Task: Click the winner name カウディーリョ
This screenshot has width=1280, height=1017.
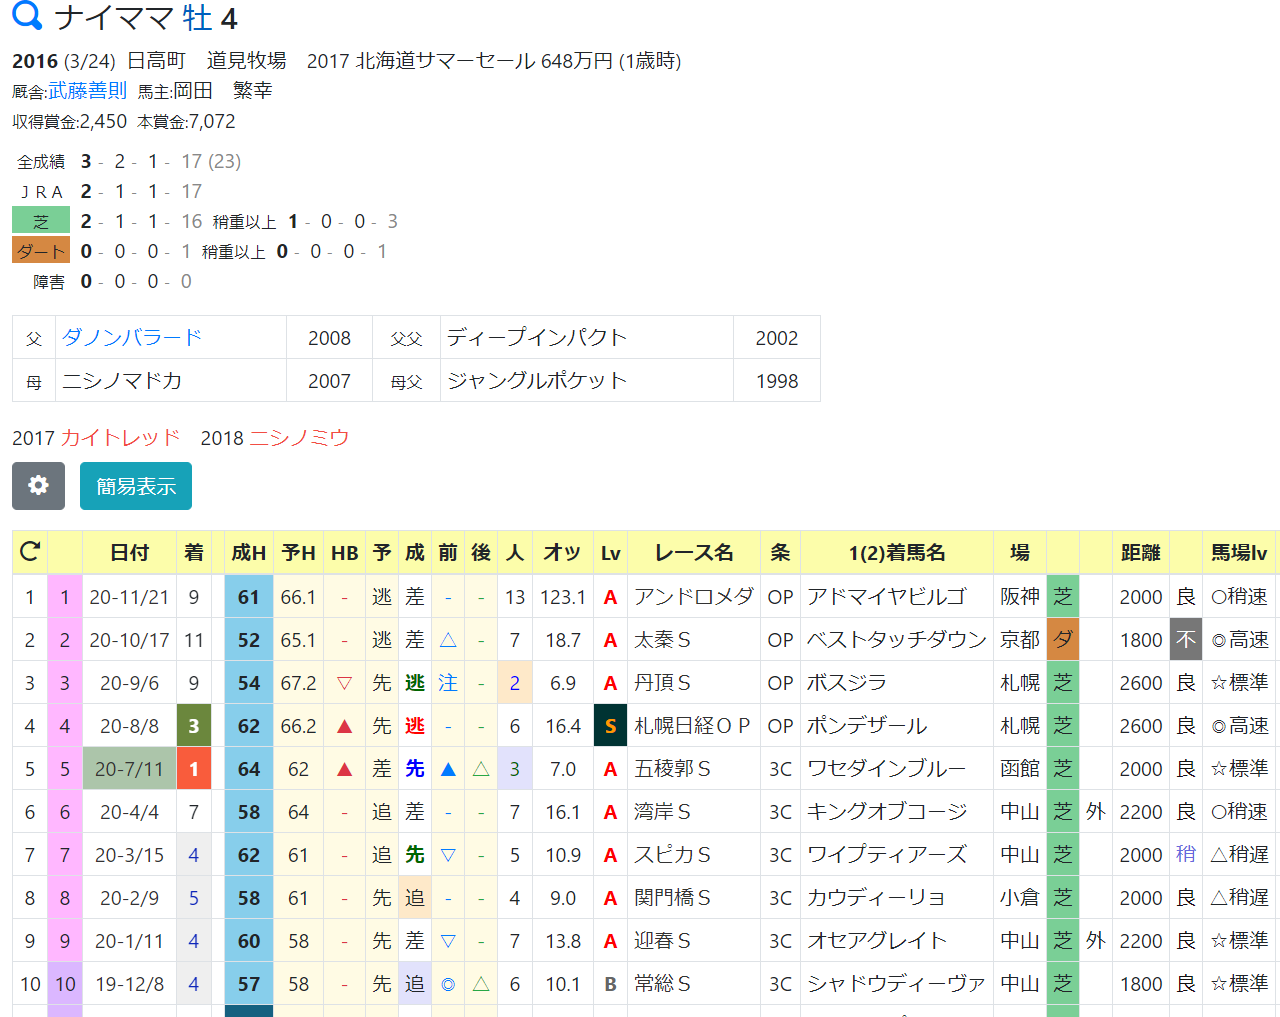Action: (877, 898)
